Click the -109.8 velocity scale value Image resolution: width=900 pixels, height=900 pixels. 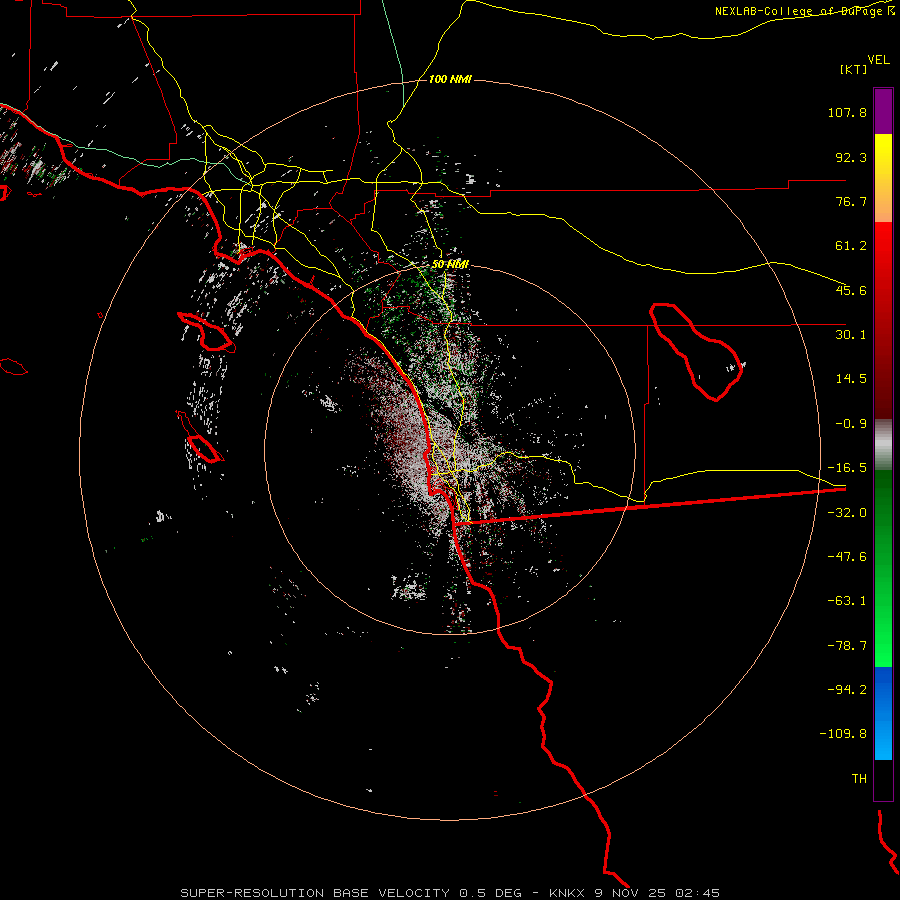coord(843,734)
